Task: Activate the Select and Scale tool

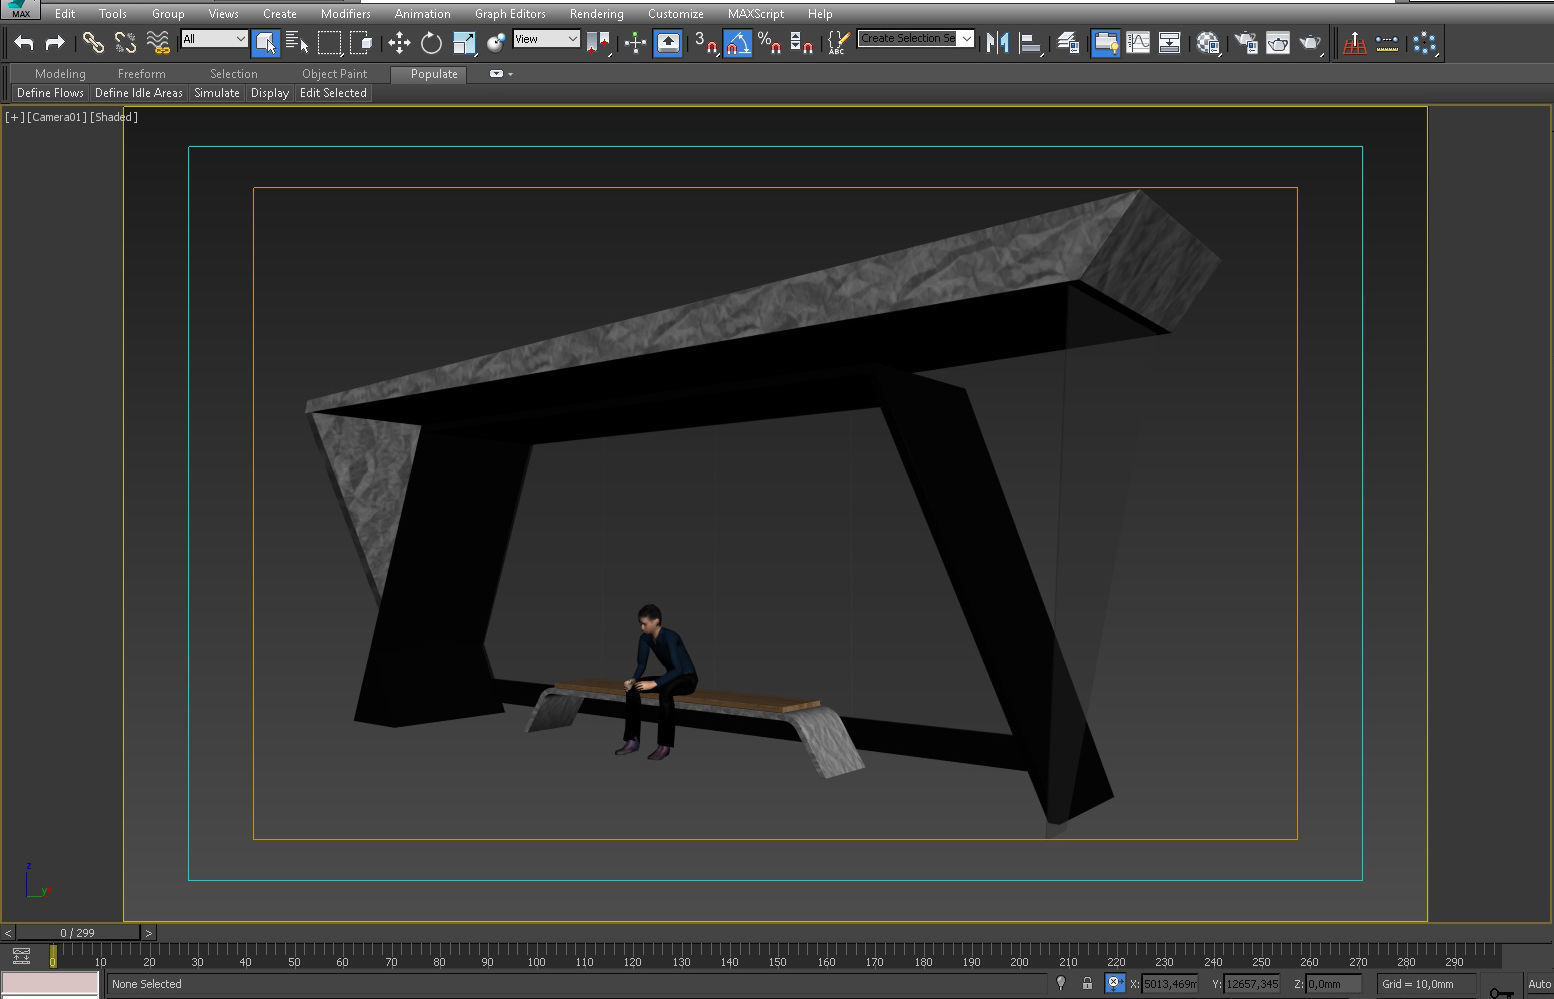Action: (x=464, y=42)
